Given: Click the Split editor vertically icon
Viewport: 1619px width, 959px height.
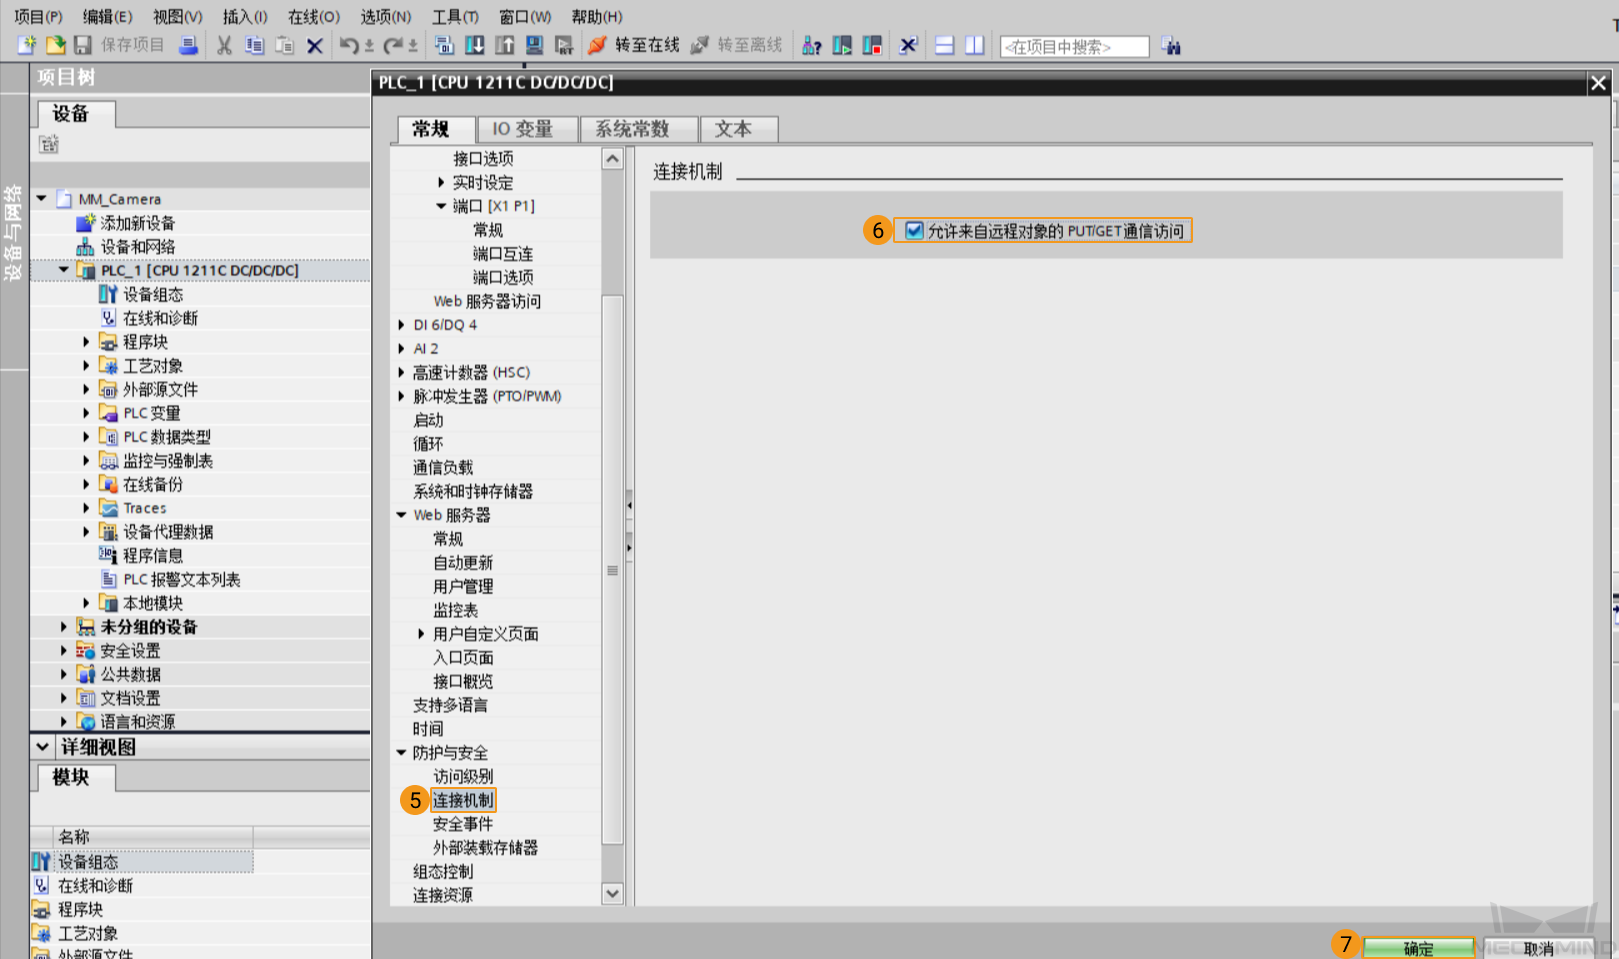Looking at the screenshot, I should tap(974, 45).
